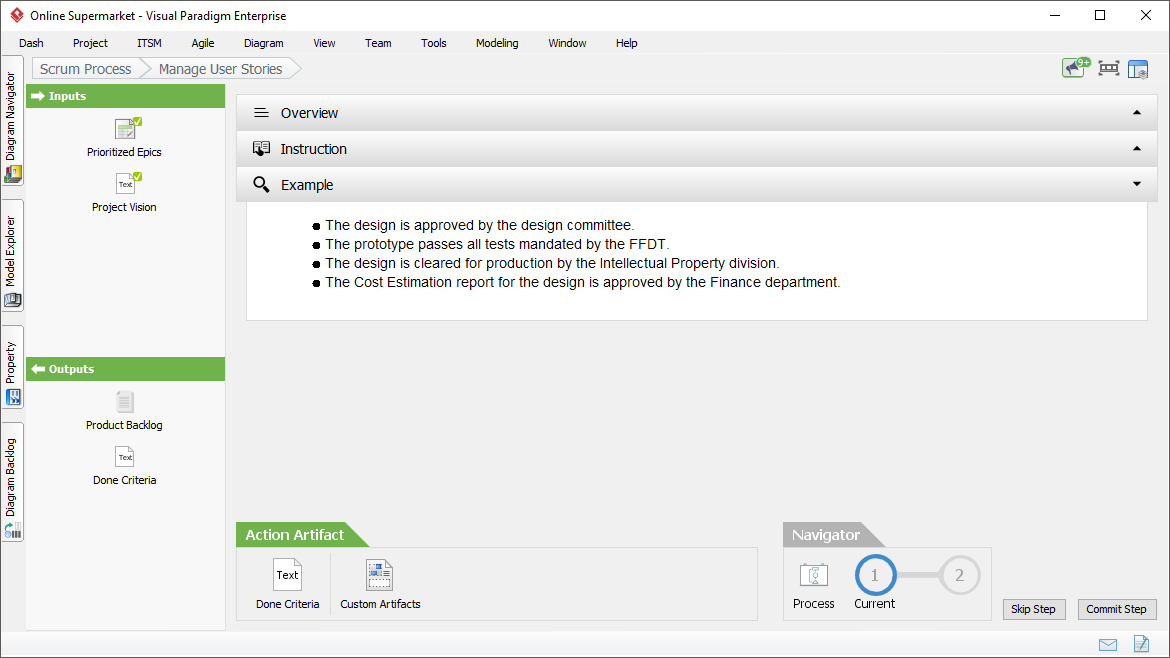
Task: Open the Done Criteria output icon
Action: coord(125,457)
